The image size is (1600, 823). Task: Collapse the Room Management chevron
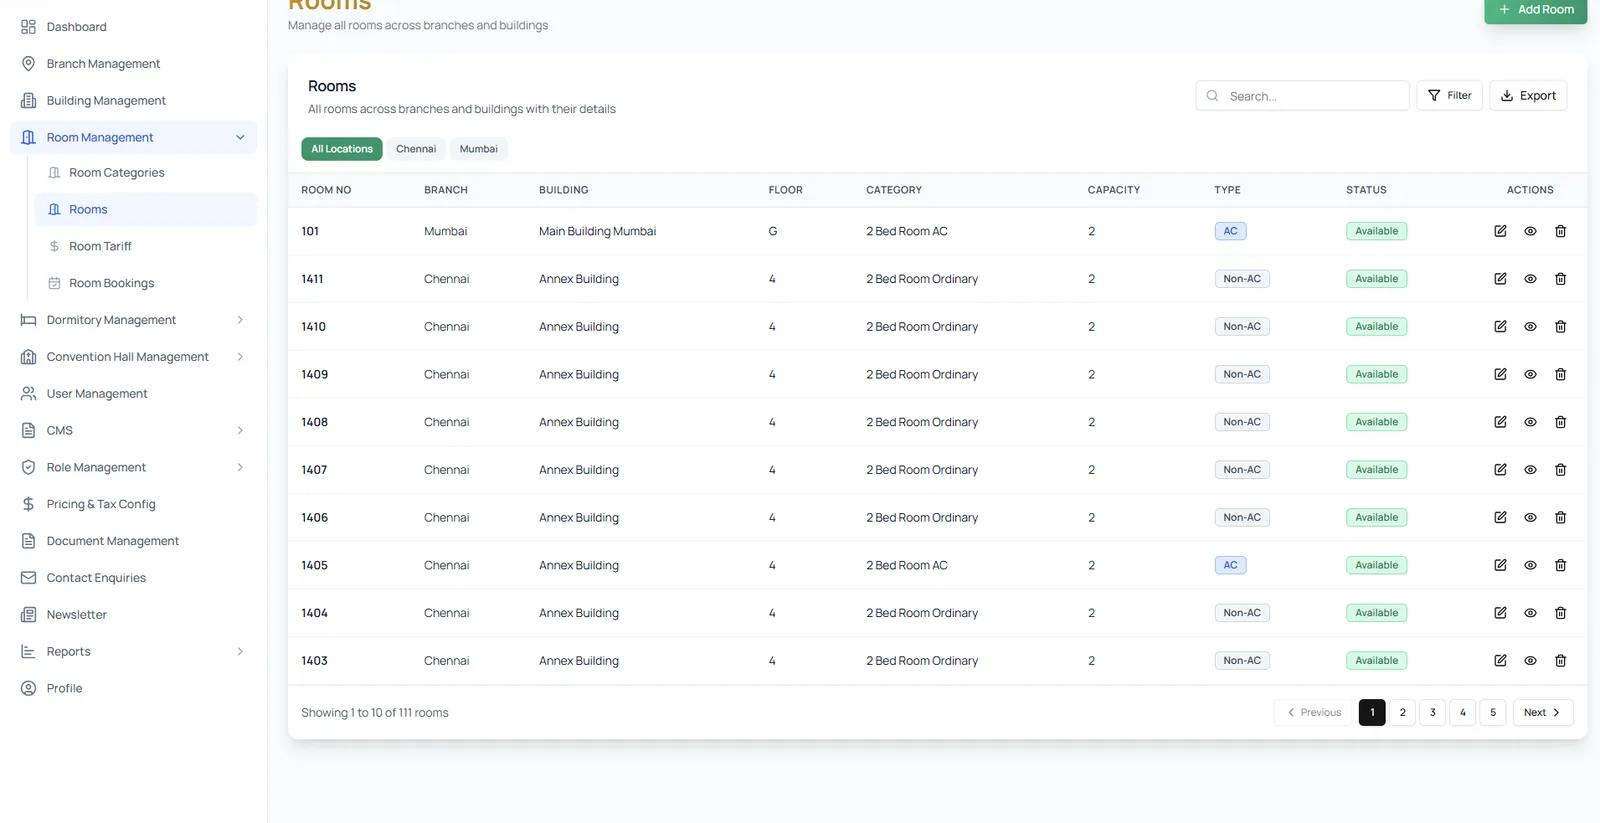point(240,137)
